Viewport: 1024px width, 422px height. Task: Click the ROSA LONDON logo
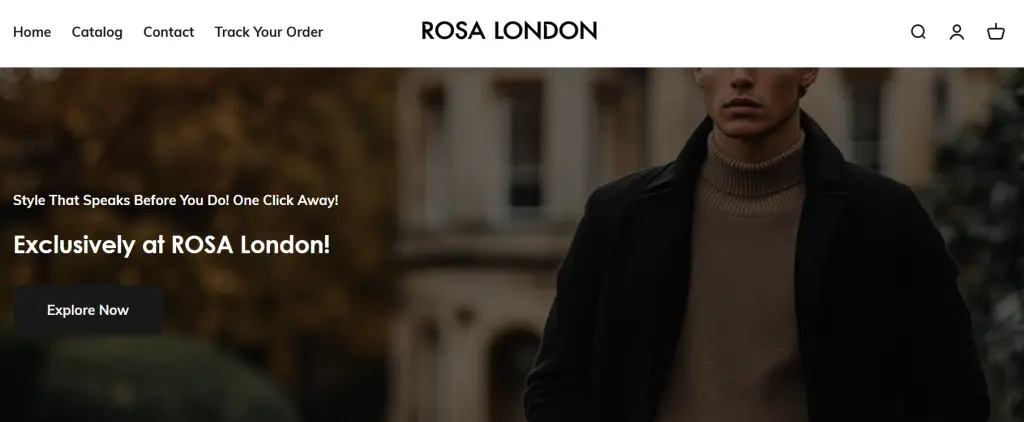pos(509,31)
